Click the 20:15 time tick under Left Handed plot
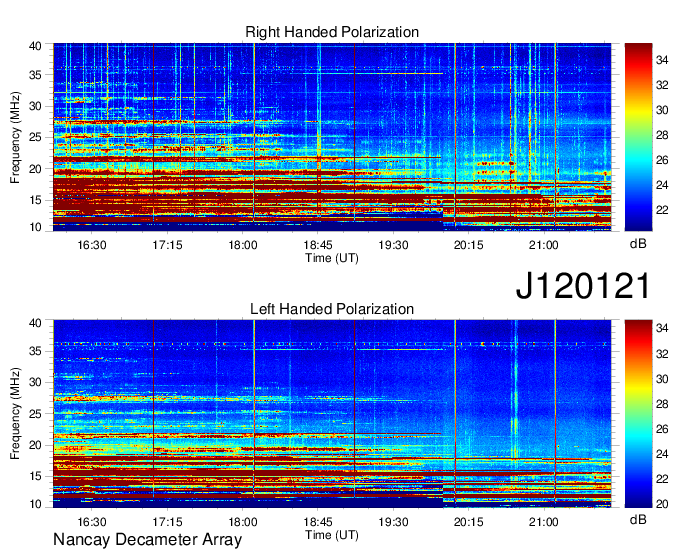The image size is (680, 552). [x=469, y=522]
